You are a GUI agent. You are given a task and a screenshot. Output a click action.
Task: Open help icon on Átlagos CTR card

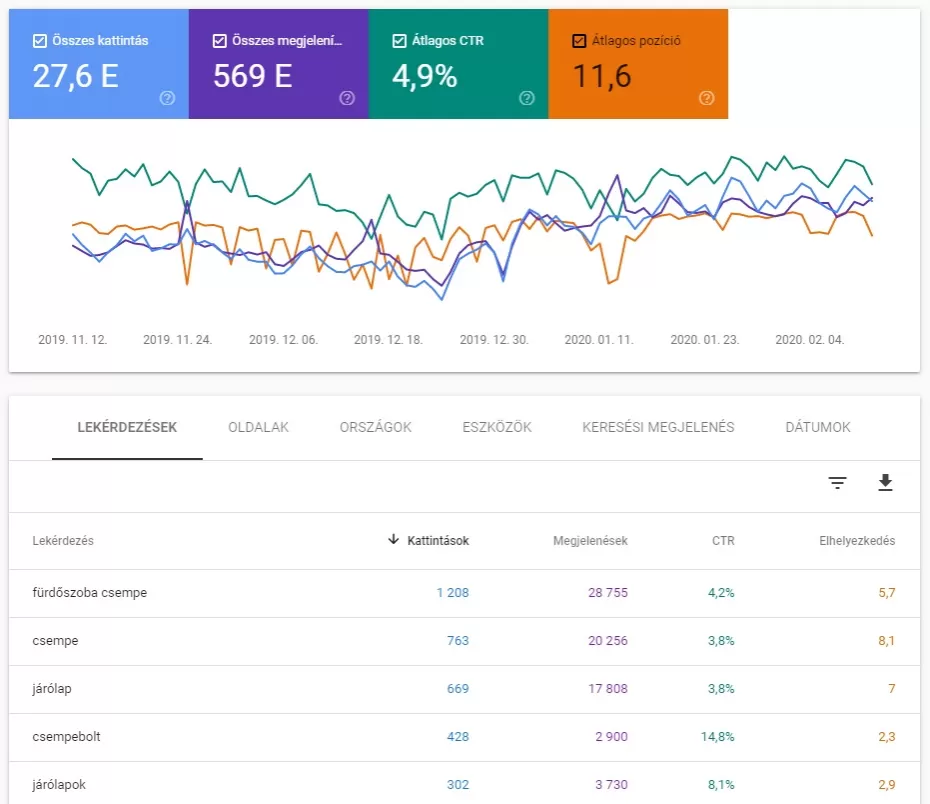527,98
